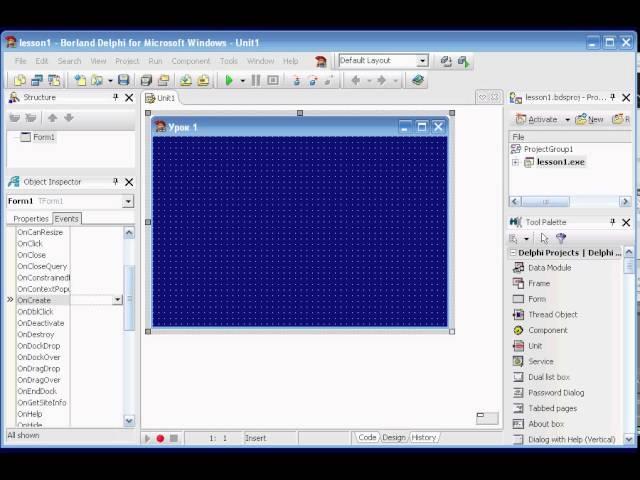Collapse the Delphi Projects category
640x480 pixels.
(x=513, y=253)
